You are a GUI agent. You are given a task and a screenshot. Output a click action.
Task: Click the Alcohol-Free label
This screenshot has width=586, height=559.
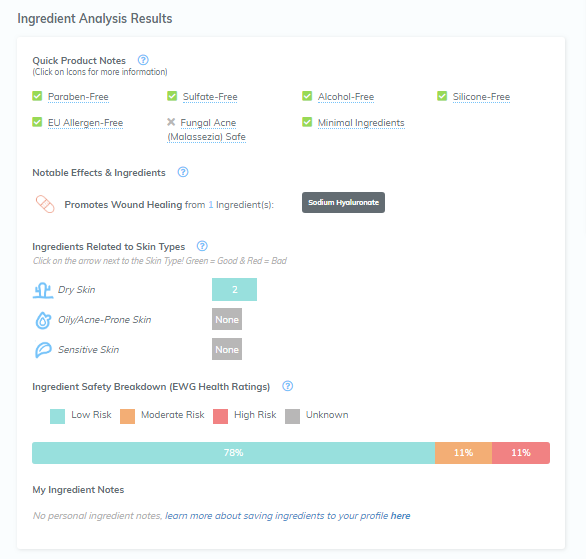pyautogui.click(x=346, y=96)
